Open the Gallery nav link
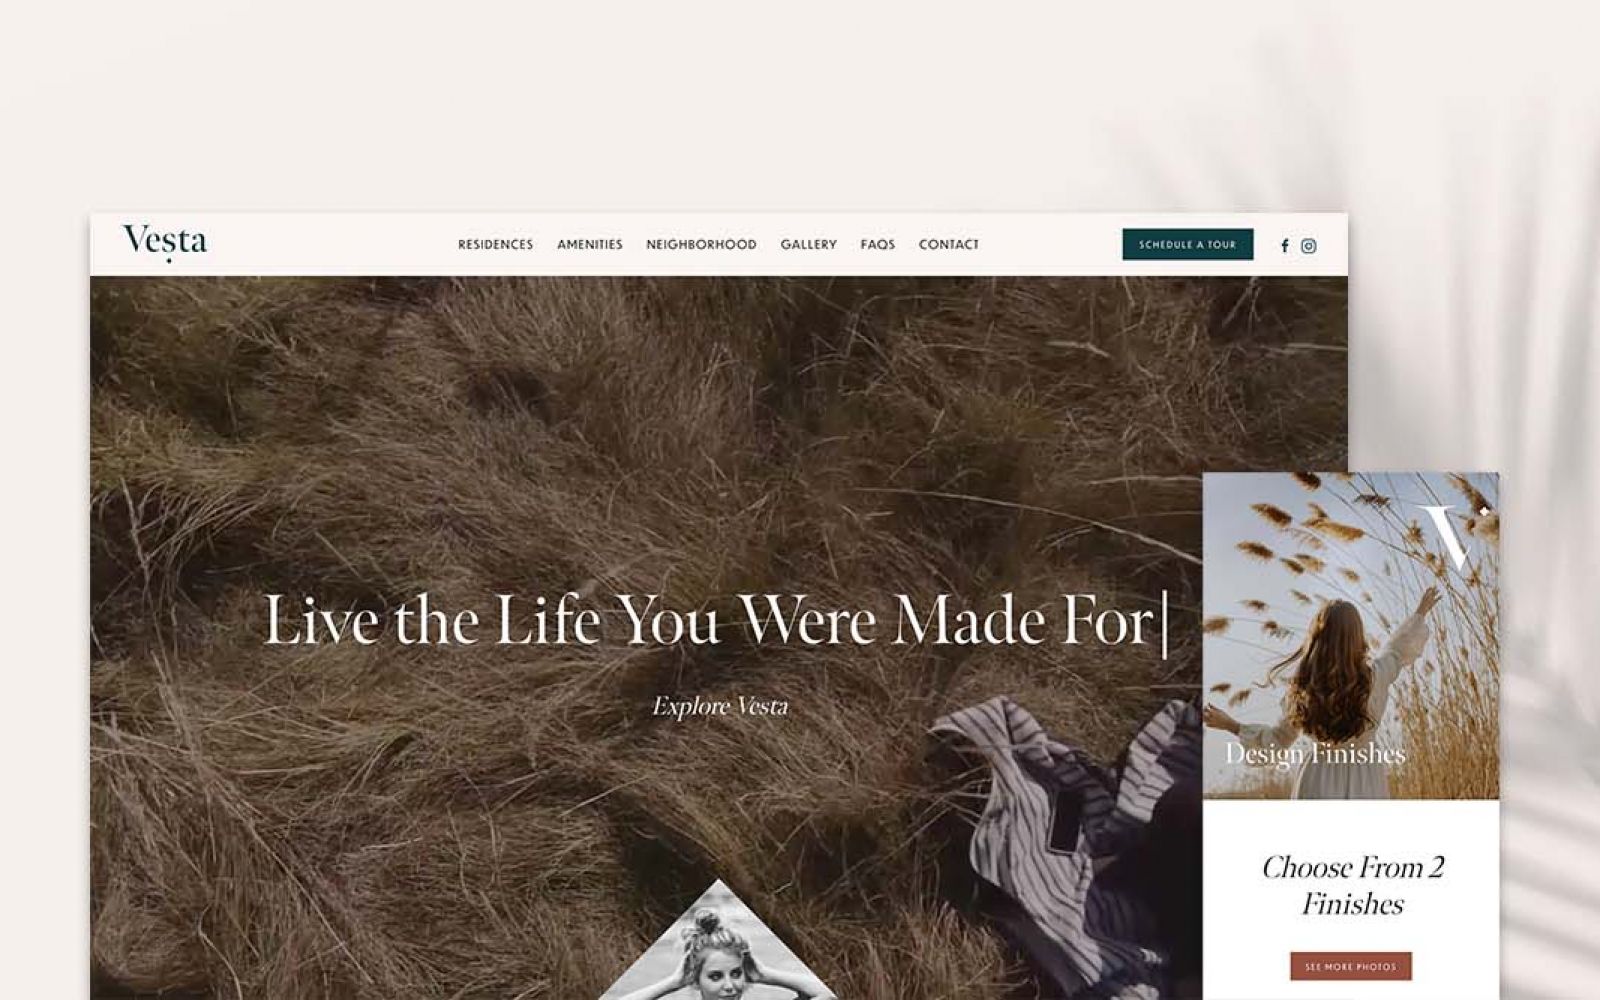Viewport: 1600px width, 1000px height. click(808, 244)
